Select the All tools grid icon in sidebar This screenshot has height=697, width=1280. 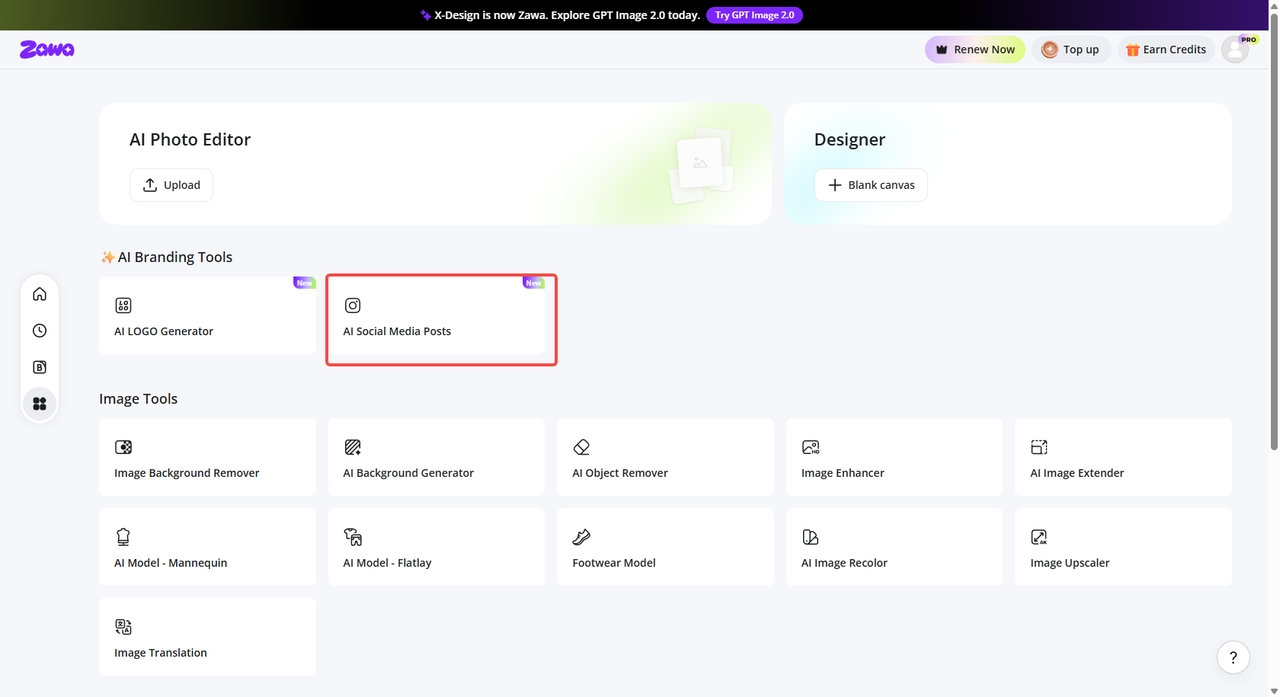tap(40, 404)
